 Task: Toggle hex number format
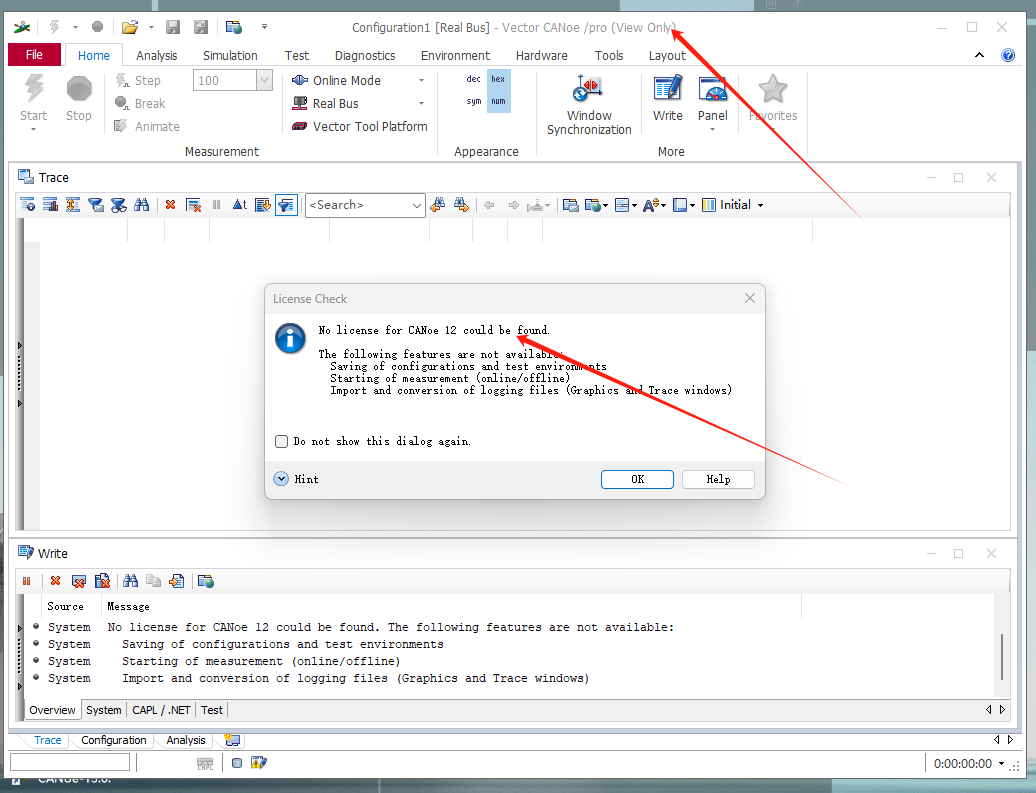pos(498,79)
